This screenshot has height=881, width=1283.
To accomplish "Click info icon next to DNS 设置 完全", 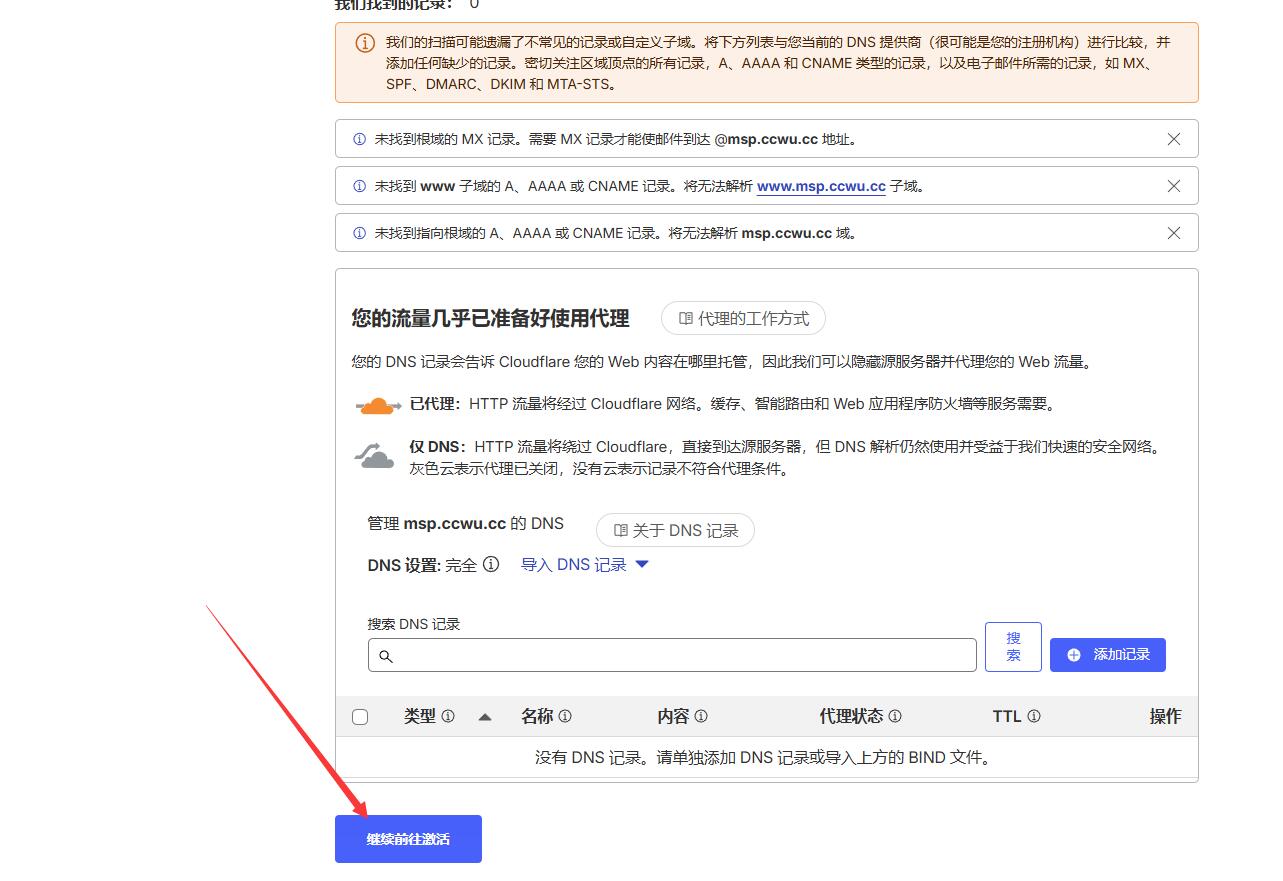I will coord(491,564).
